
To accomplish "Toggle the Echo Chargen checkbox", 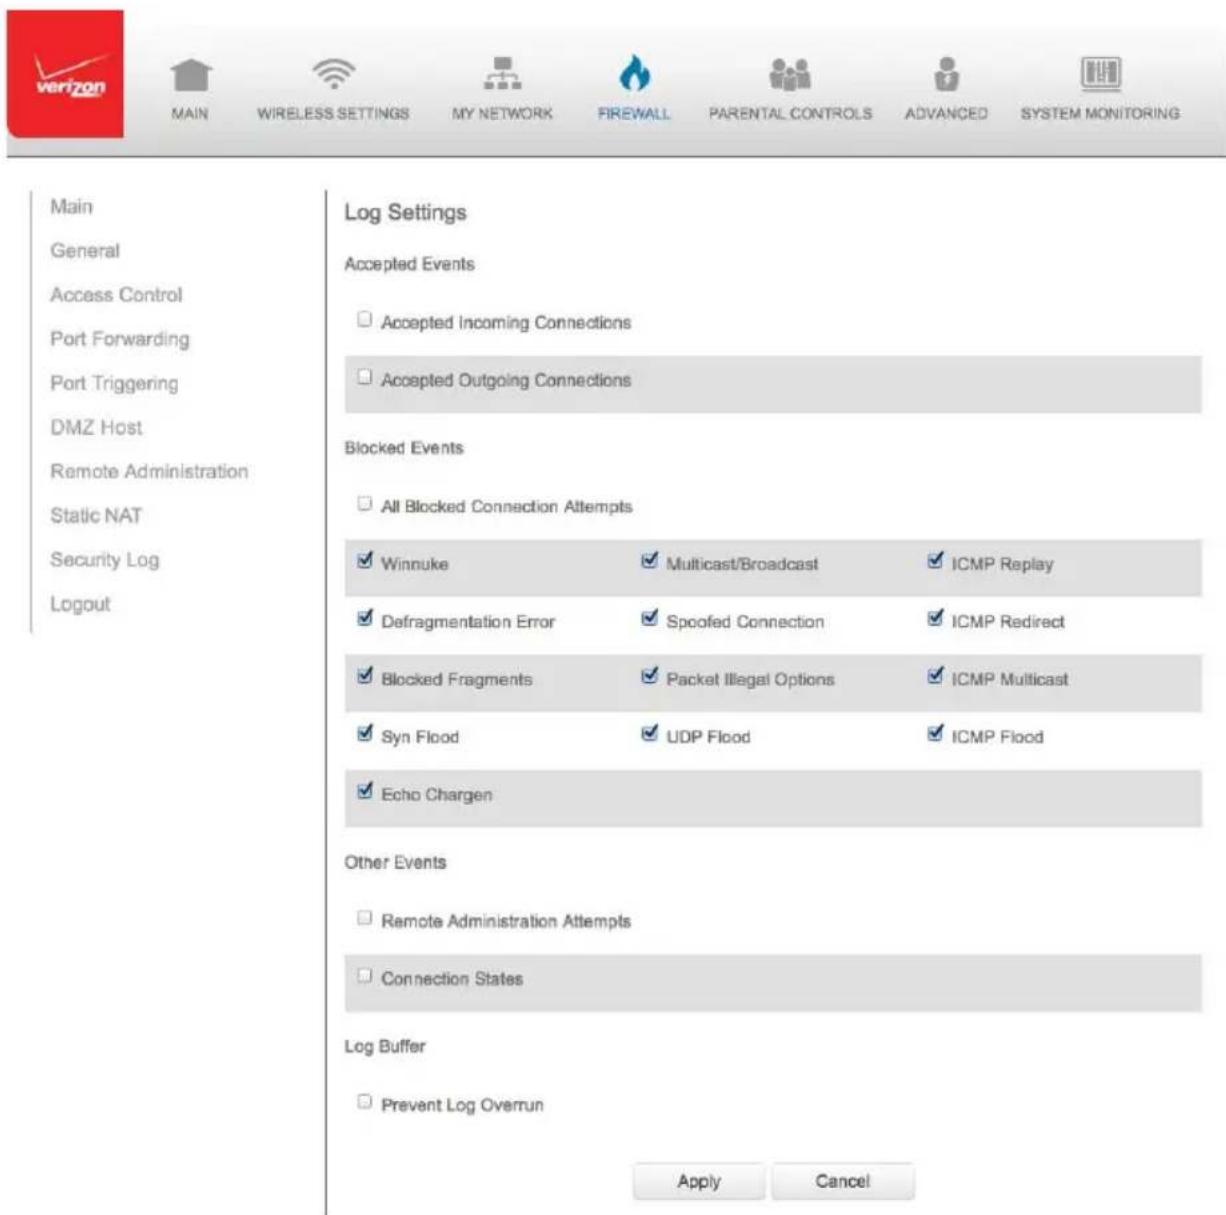I will (364, 792).
